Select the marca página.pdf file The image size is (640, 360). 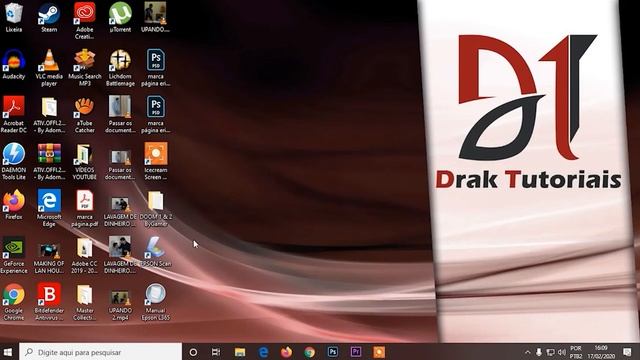84,208
